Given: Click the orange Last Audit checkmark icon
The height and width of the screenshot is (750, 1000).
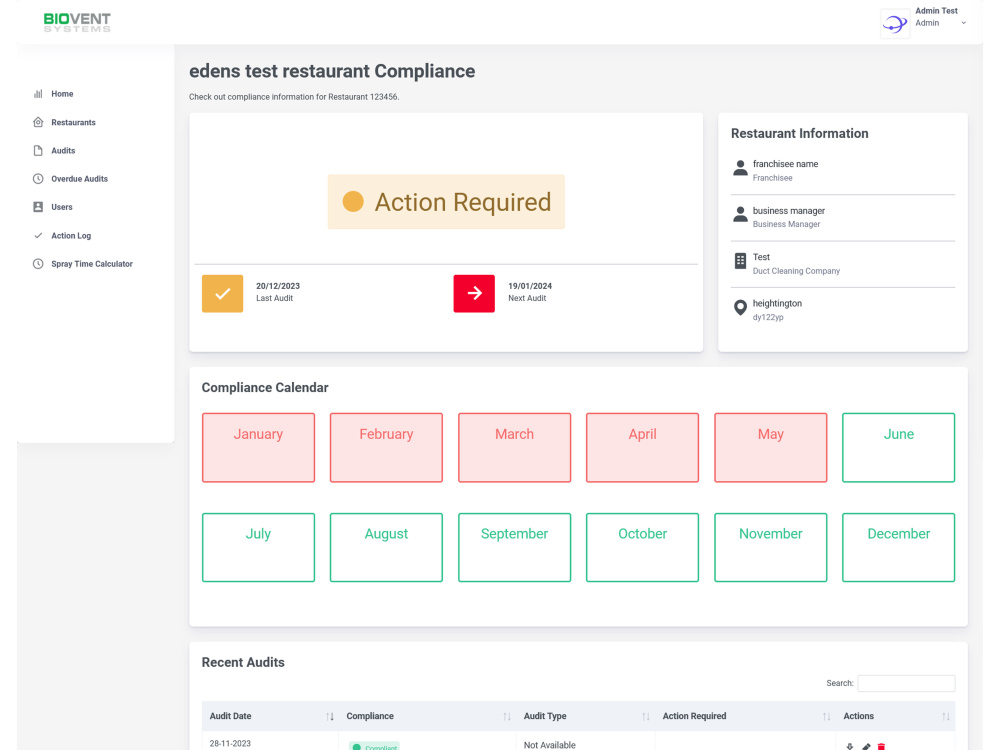Looking at the screenshot, I should point(223,293).
